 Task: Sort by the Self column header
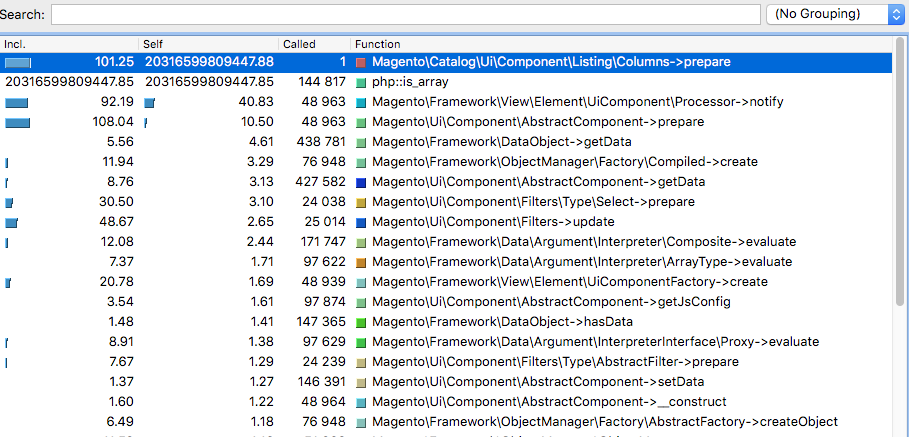(x=209, y=44)
